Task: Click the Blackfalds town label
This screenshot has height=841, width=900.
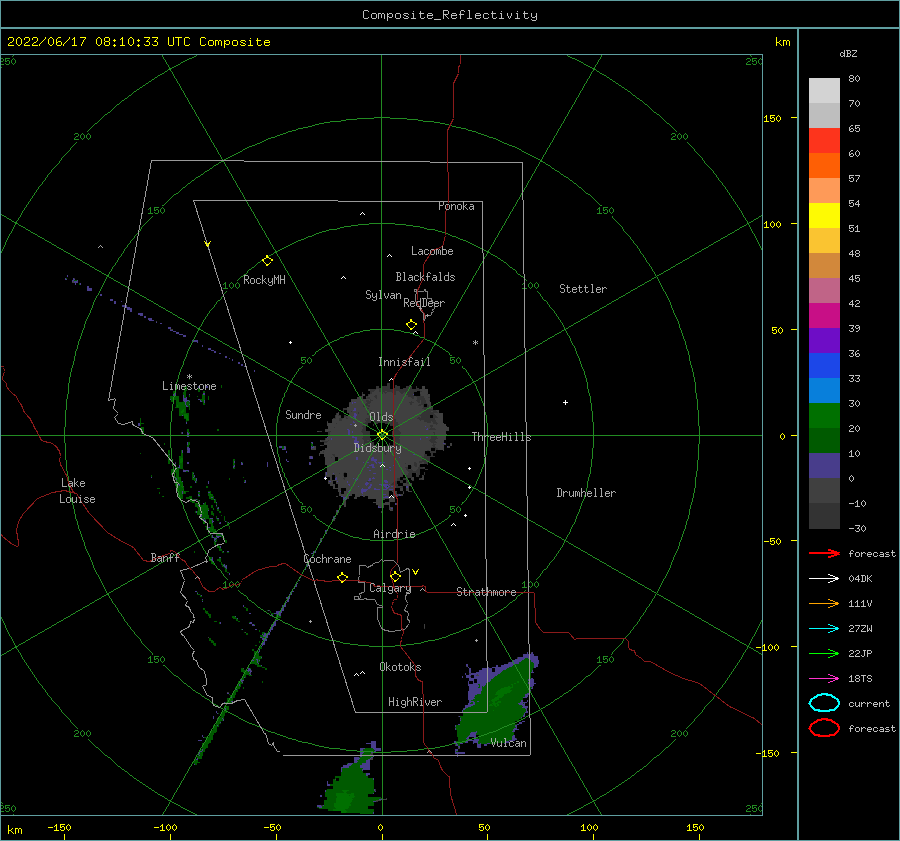Action: point(425,277)
